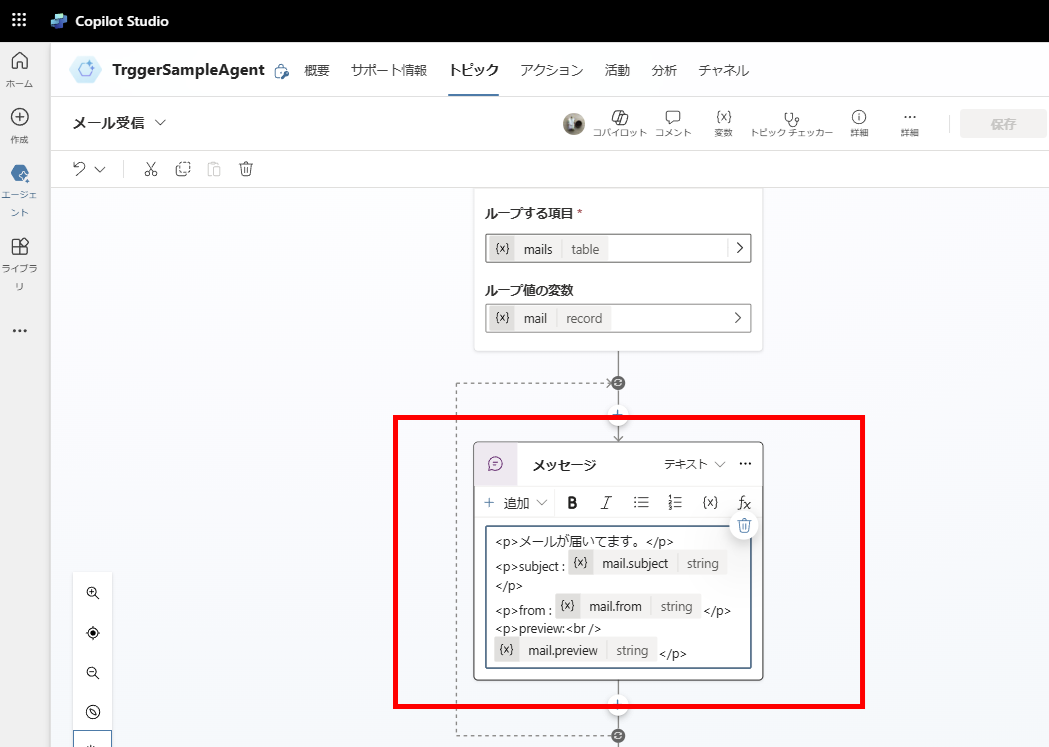Zoom in on the canvas
This screenshot has width=1049, height=747.
click(x=92, y=592)
